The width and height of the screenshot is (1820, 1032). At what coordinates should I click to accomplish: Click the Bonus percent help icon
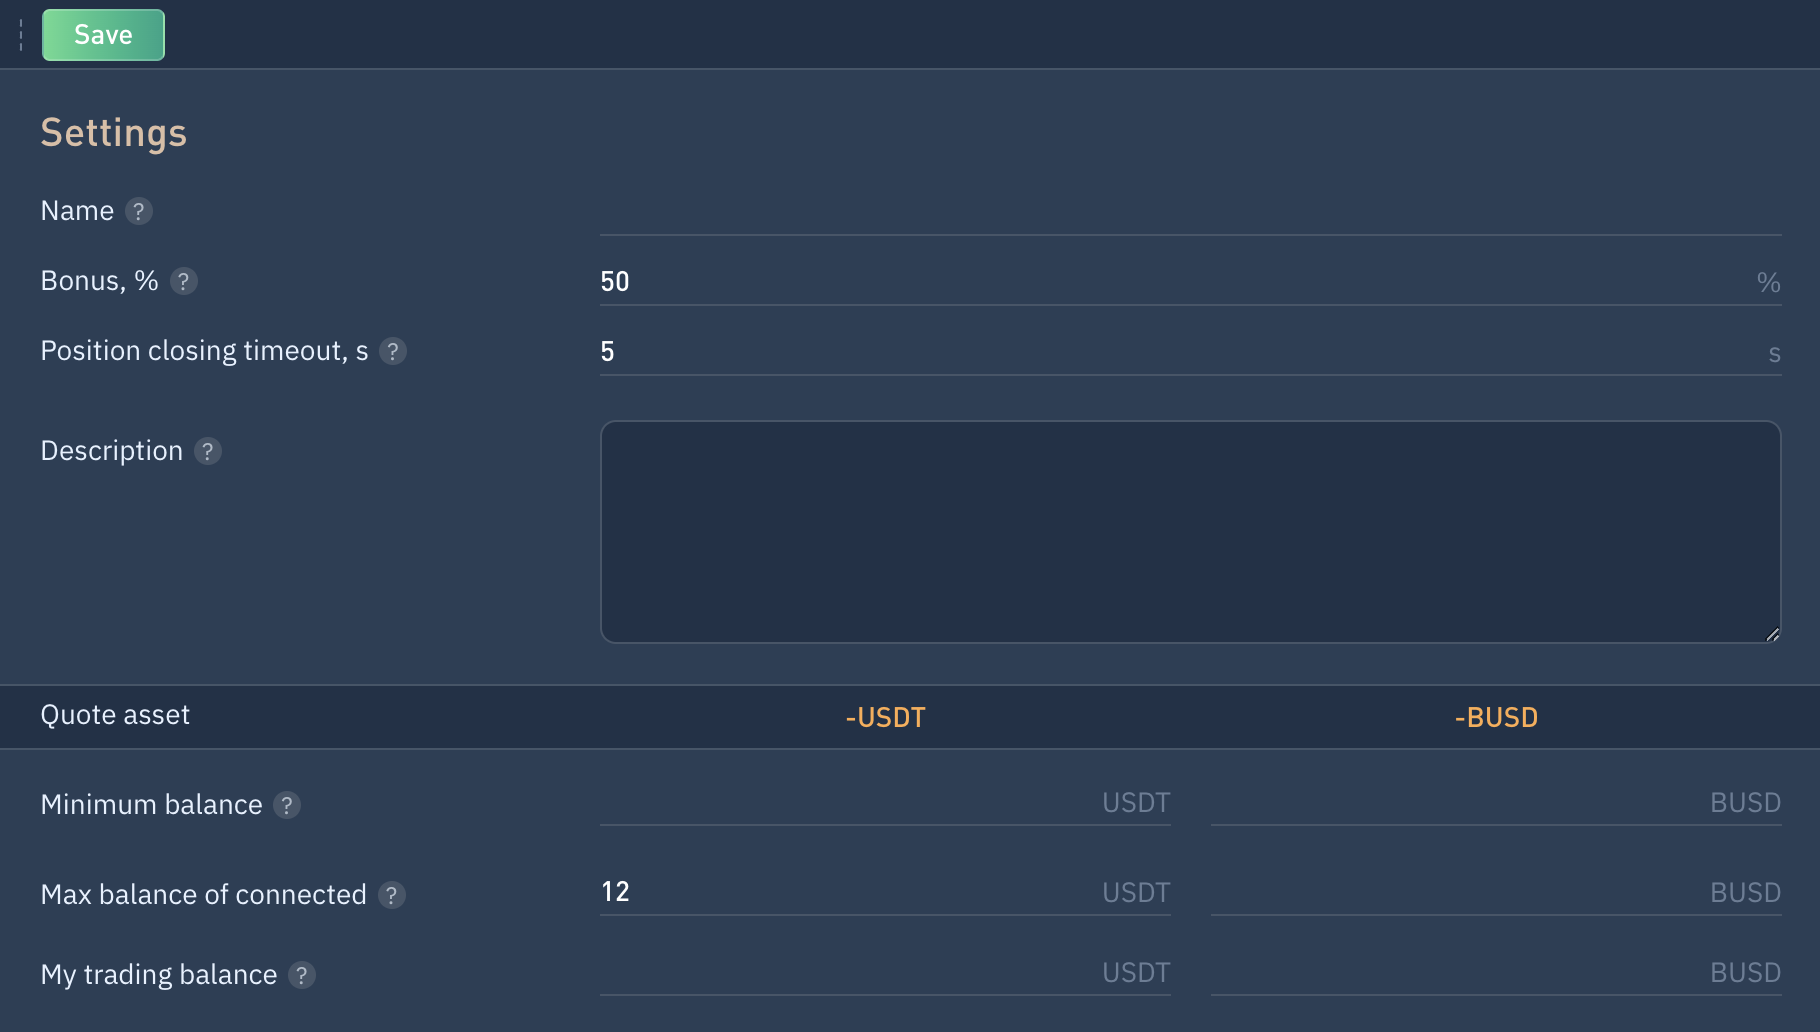[183, 281]
